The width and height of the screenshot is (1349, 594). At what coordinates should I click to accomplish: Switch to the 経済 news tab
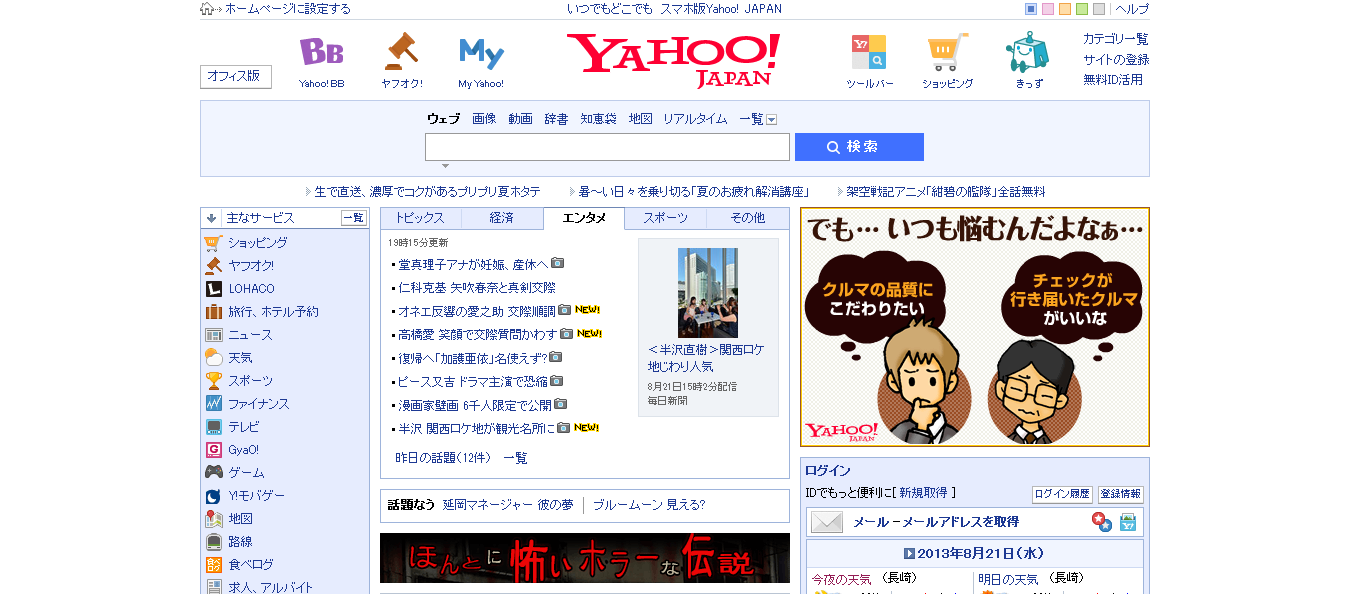coord(502,218)
